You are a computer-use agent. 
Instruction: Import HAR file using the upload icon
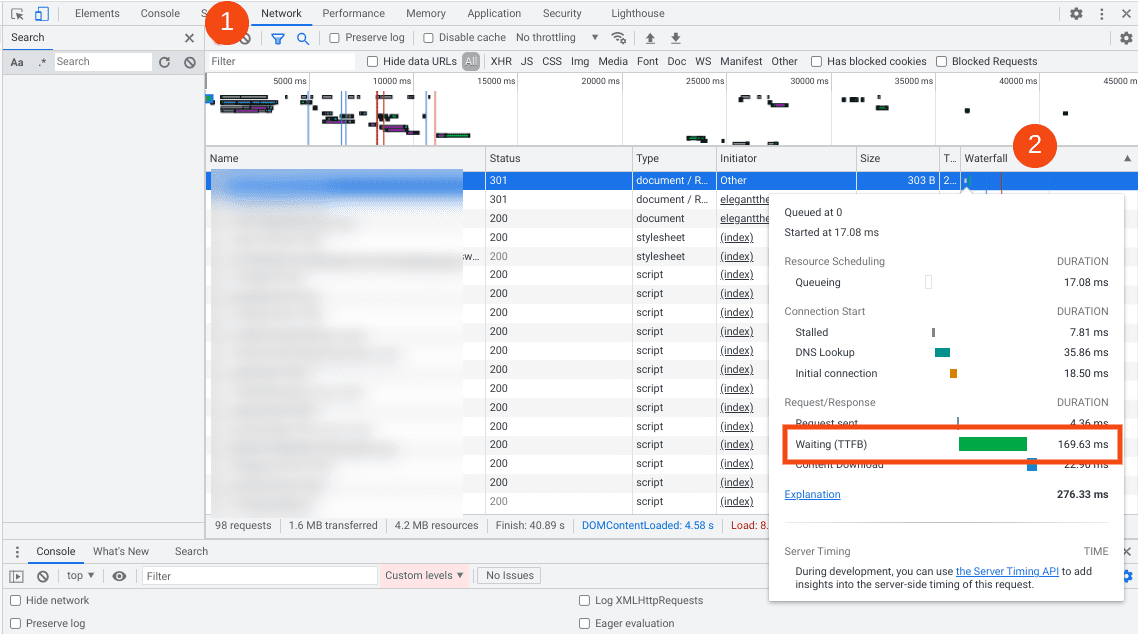pyautogui.click(x=650, y=37)
